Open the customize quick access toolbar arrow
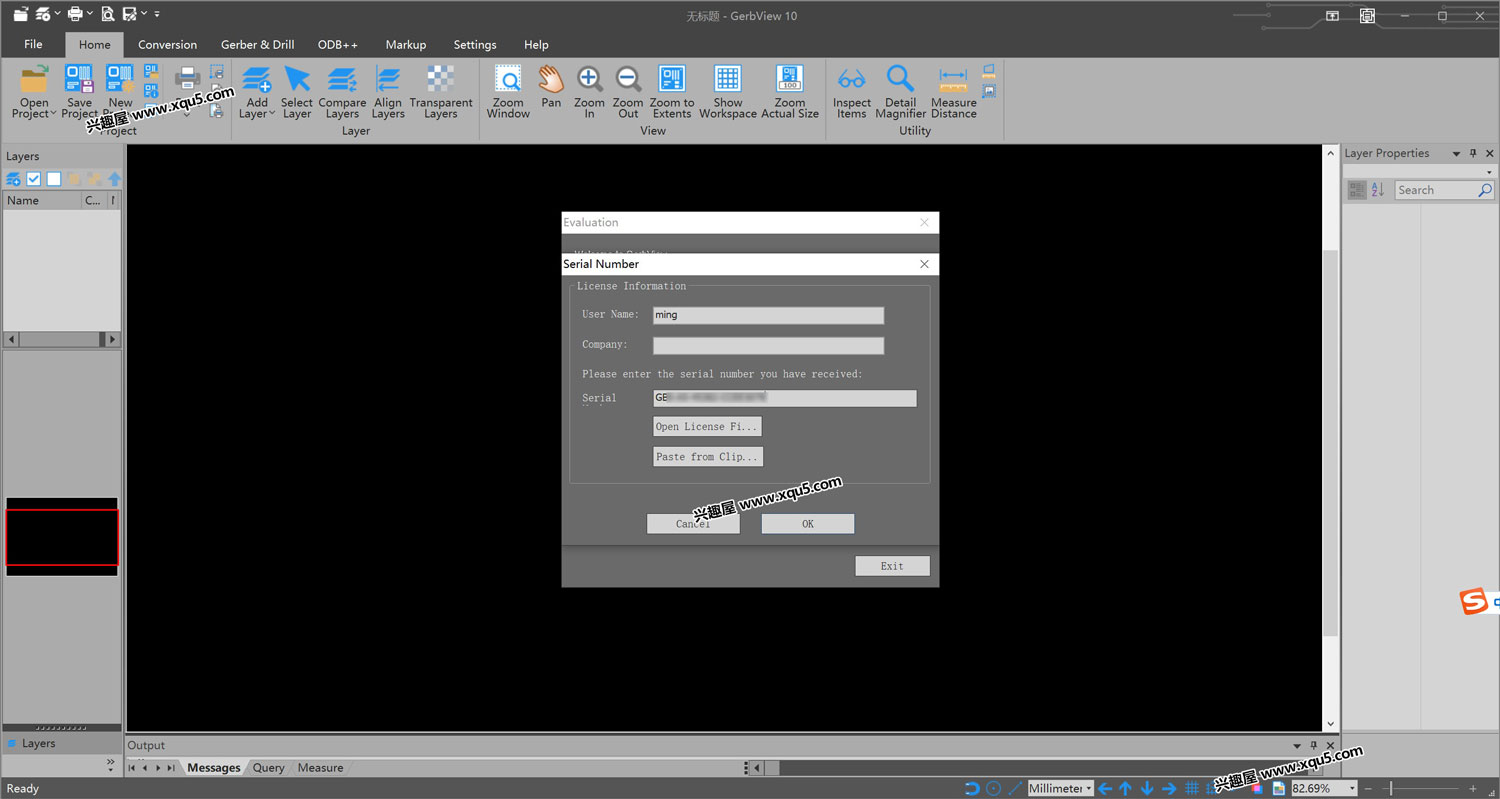1500x799 pixels. [x=157, y=14]
